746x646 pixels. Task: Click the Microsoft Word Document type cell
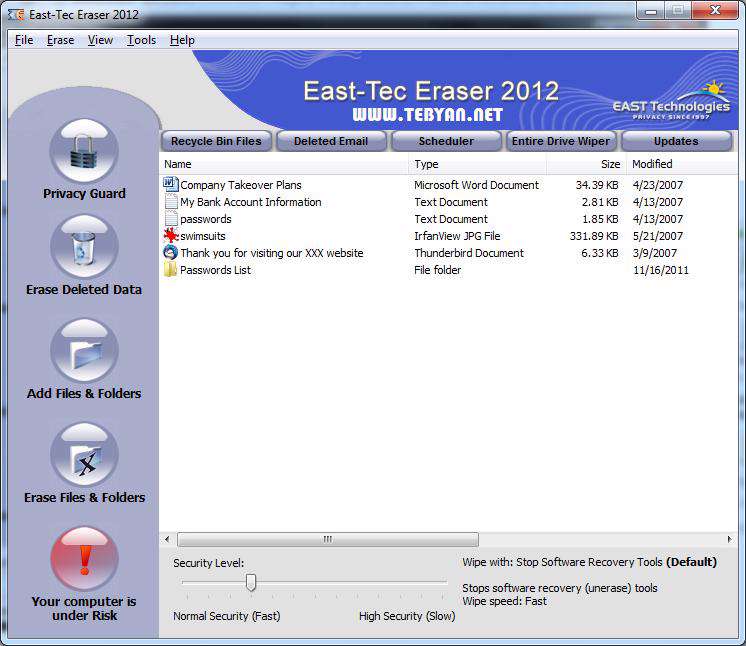pyautogui.click(x=476, y=185)
